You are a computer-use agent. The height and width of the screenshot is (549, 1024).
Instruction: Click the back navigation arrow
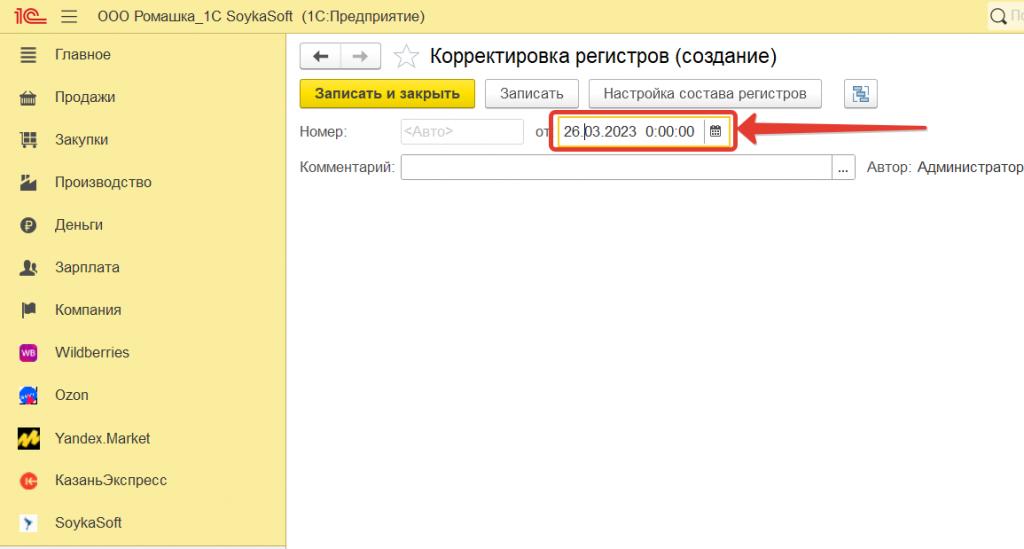click(321, 56)
